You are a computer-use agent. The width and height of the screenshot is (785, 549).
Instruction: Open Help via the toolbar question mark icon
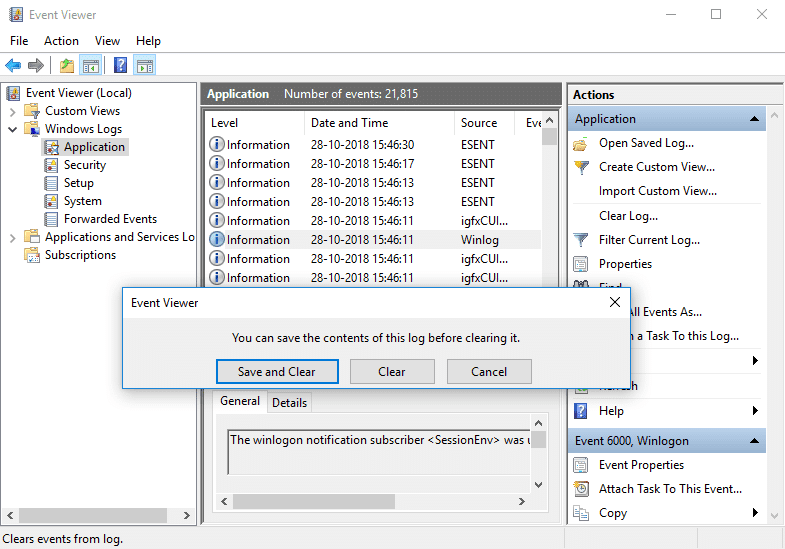(121, 65)
